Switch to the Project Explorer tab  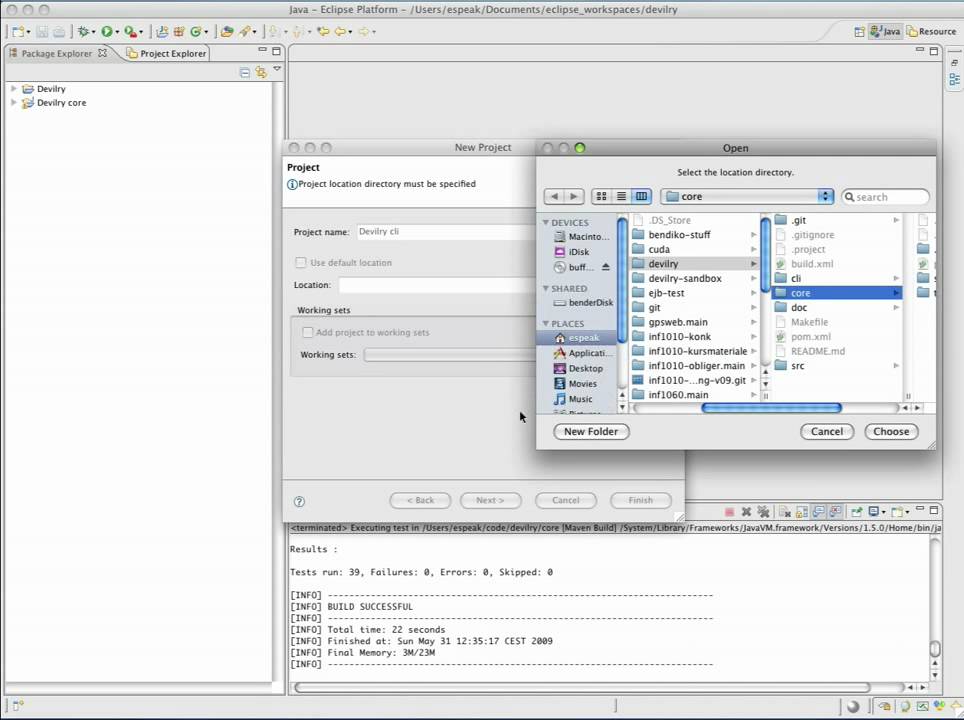point(167,53)
